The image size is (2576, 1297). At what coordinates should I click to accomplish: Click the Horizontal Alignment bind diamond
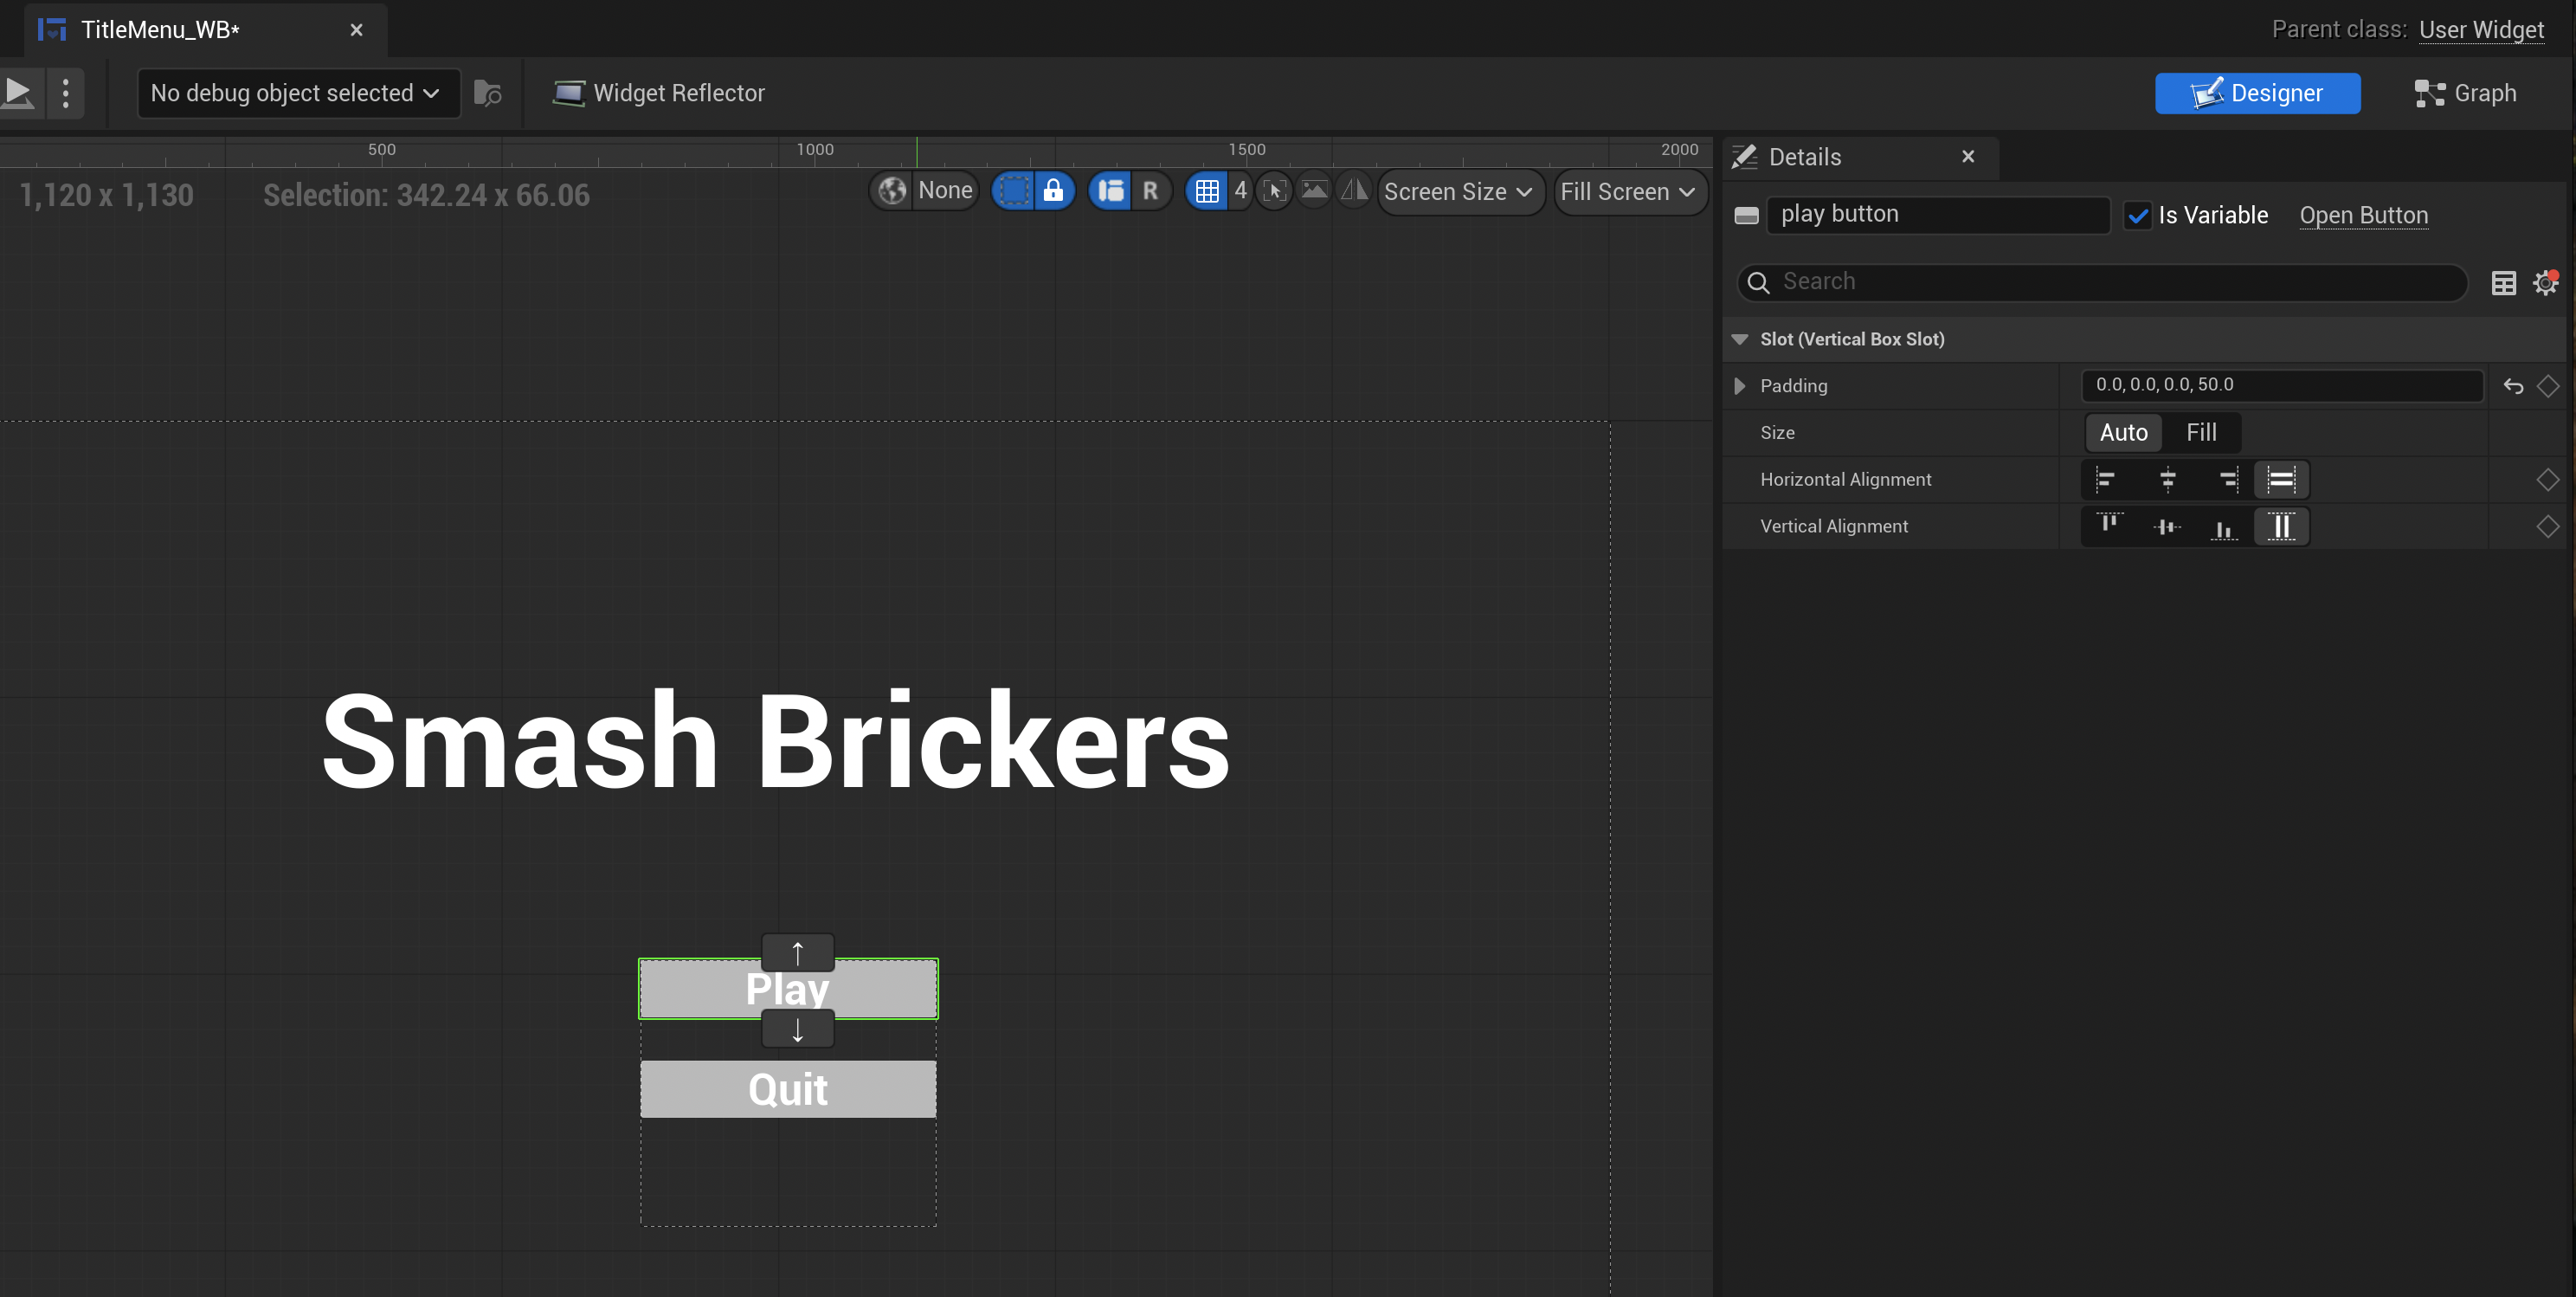2548,480
